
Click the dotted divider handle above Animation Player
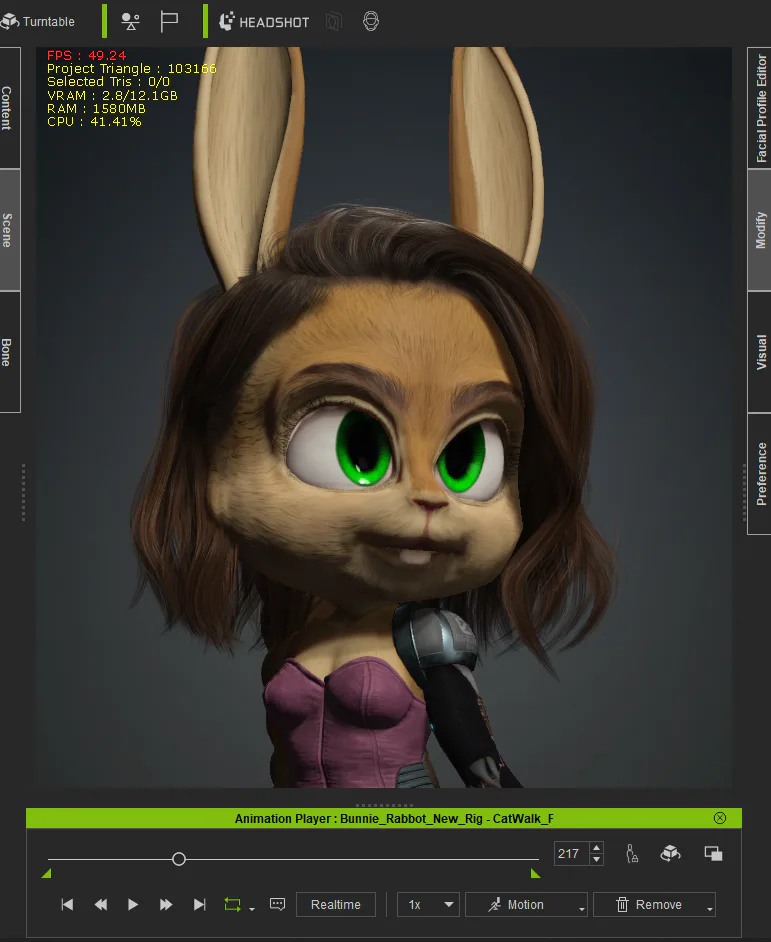tap(385, 805)
